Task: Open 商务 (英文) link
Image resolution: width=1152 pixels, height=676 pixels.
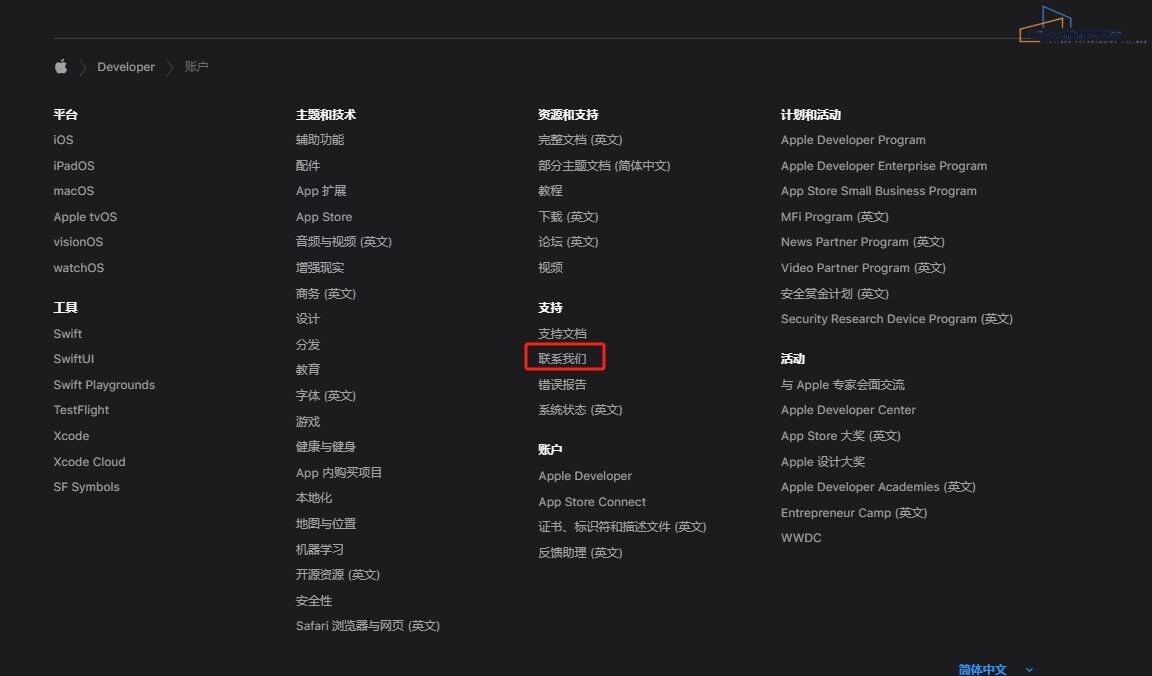Action: click(x=325, y=293)
